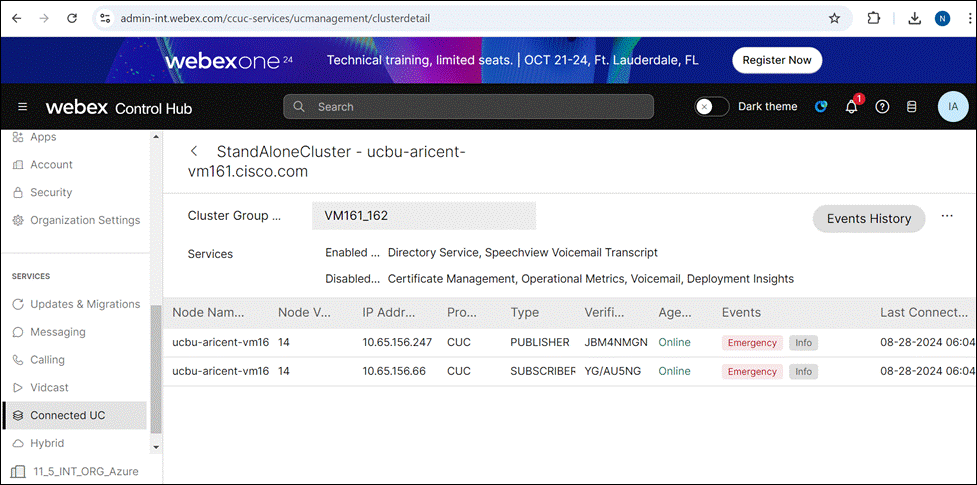The image size is (977, 485).
Task: Open the notifications bell
Action: click(x=852, y=107)
